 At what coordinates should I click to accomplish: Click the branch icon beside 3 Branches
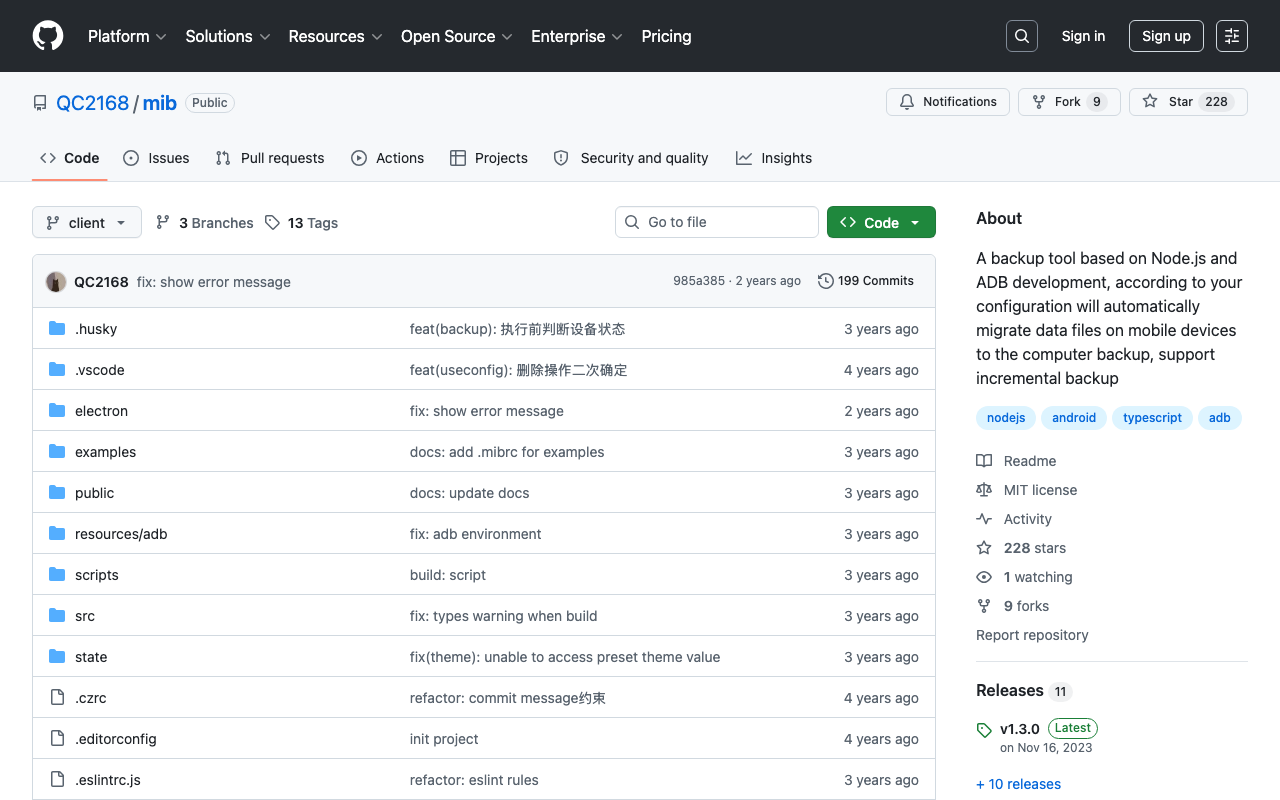(163, 223)
